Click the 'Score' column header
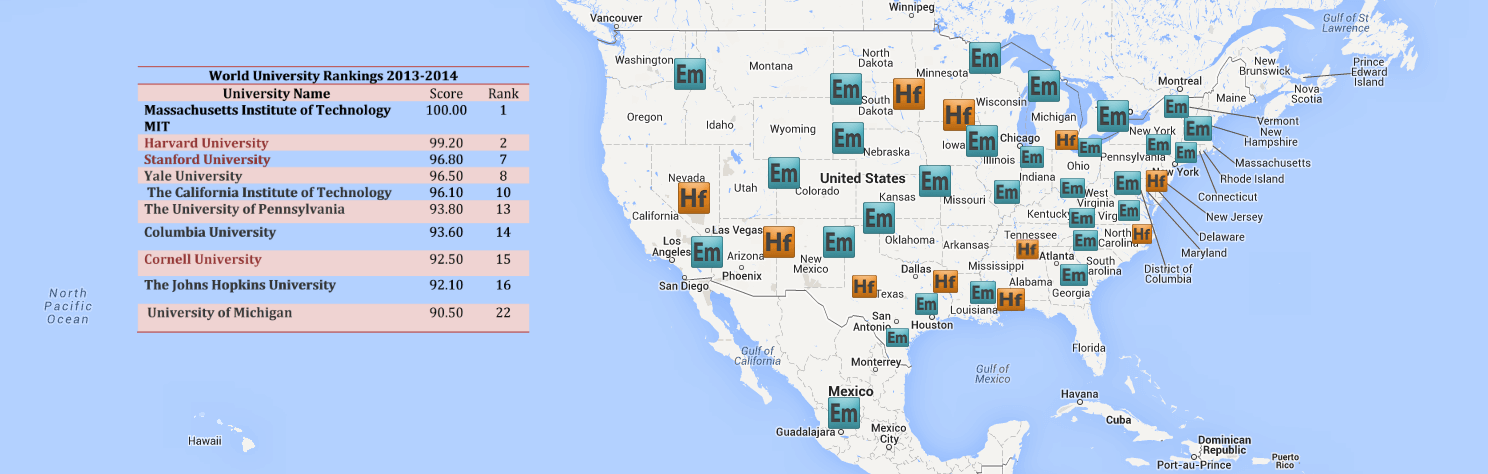1488x474 pixels. [x=445, y=93]
